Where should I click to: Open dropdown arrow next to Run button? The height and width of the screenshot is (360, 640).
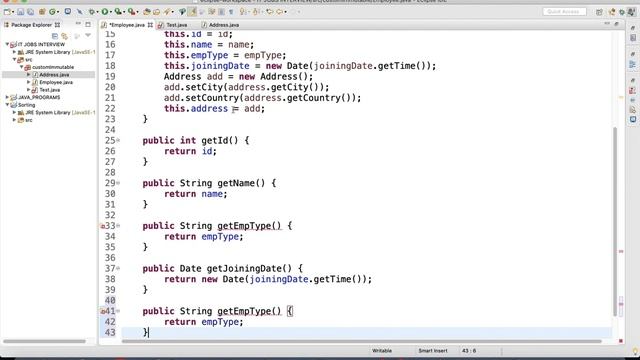coord(111,12)
